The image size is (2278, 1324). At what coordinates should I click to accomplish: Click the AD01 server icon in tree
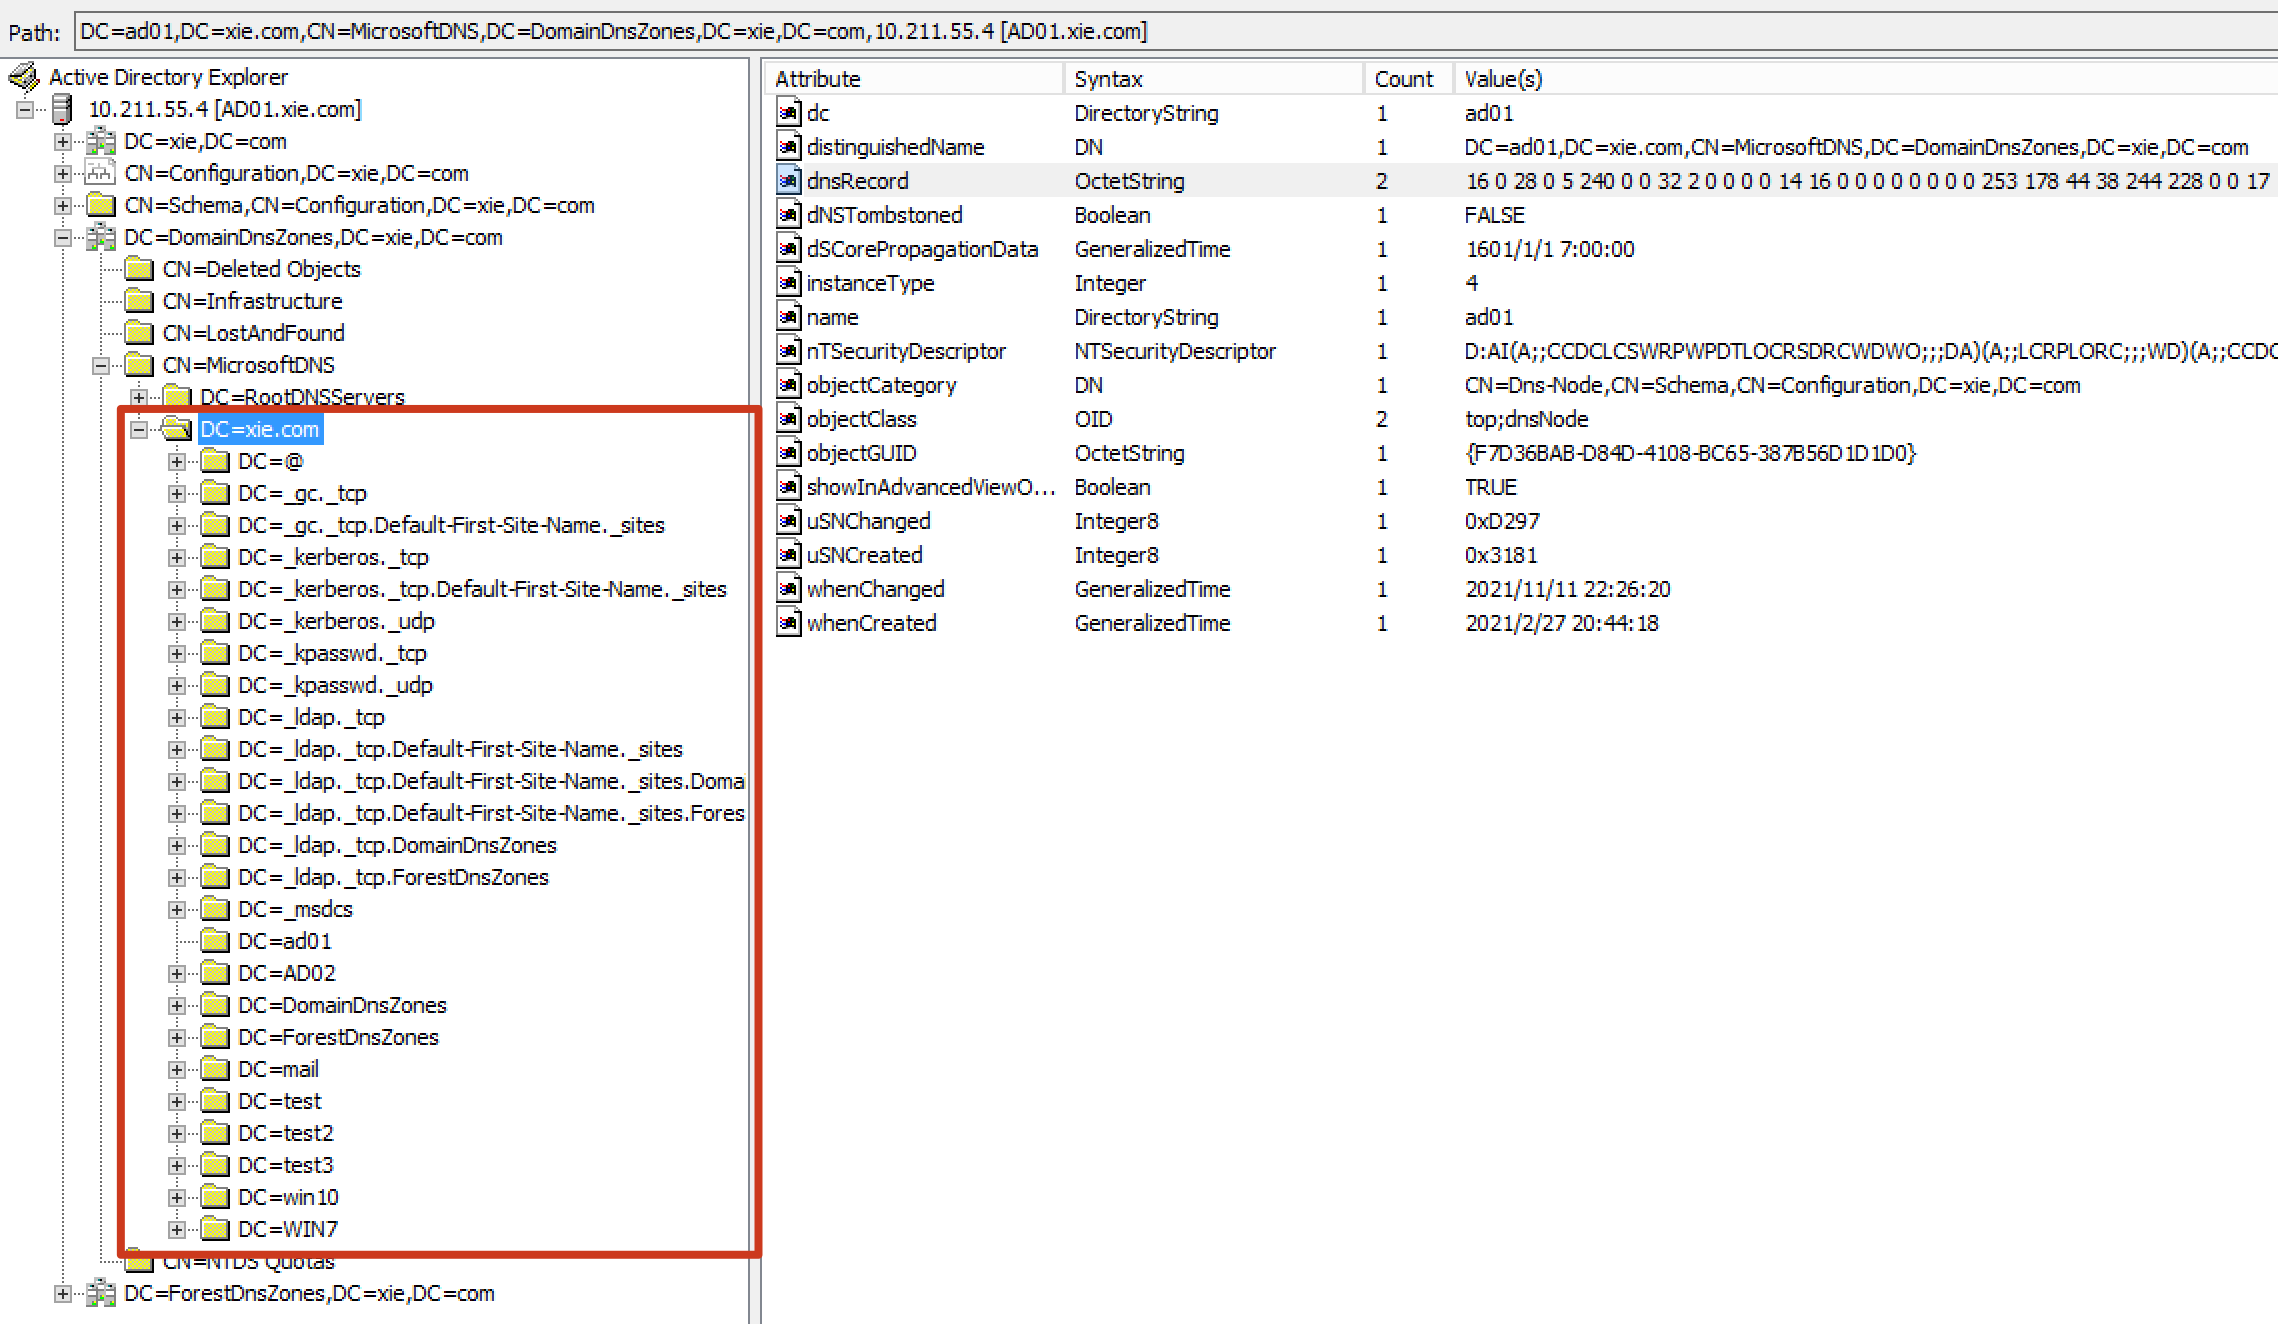tap(62, 109)
